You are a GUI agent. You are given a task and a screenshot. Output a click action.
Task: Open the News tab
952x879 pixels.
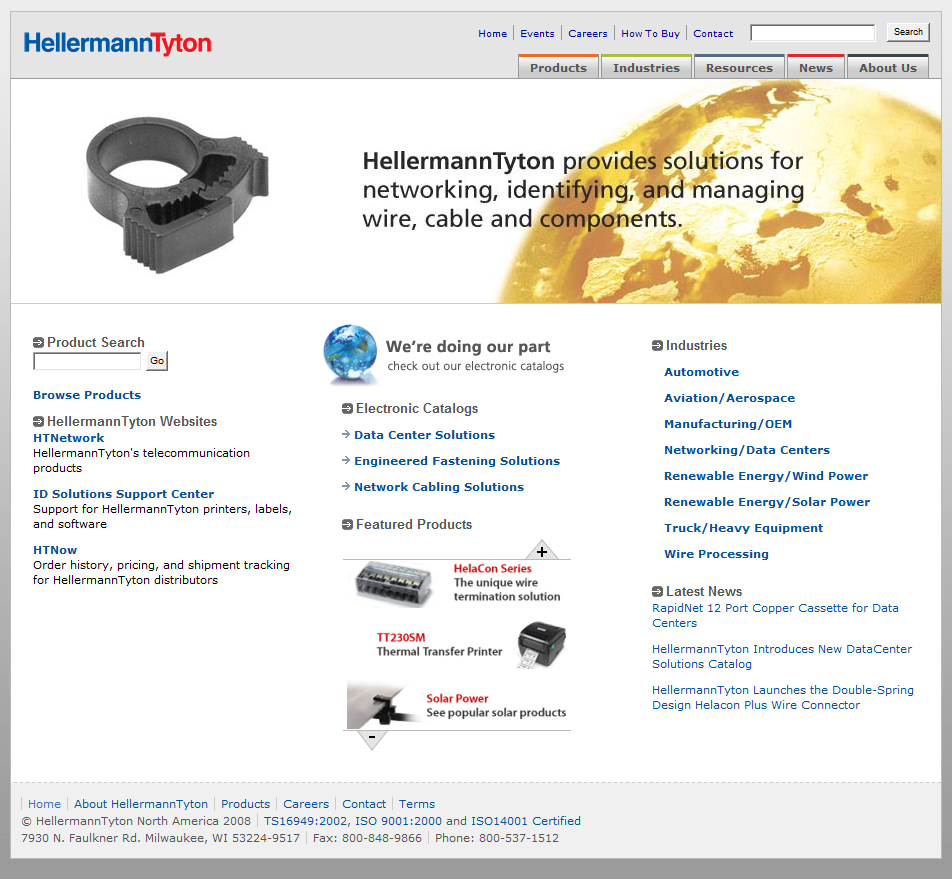[815, 67]
